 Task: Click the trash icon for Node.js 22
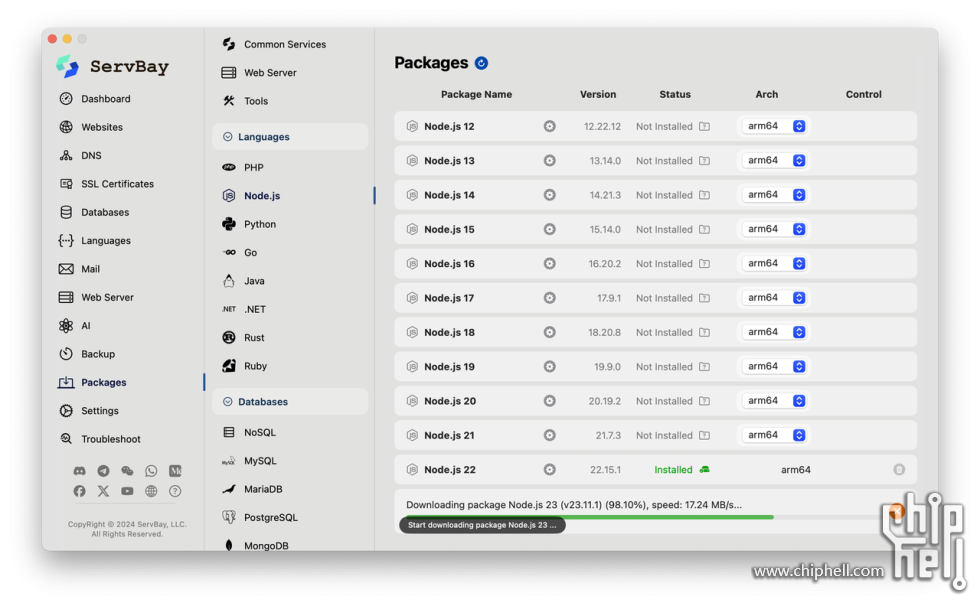(899, 470)
